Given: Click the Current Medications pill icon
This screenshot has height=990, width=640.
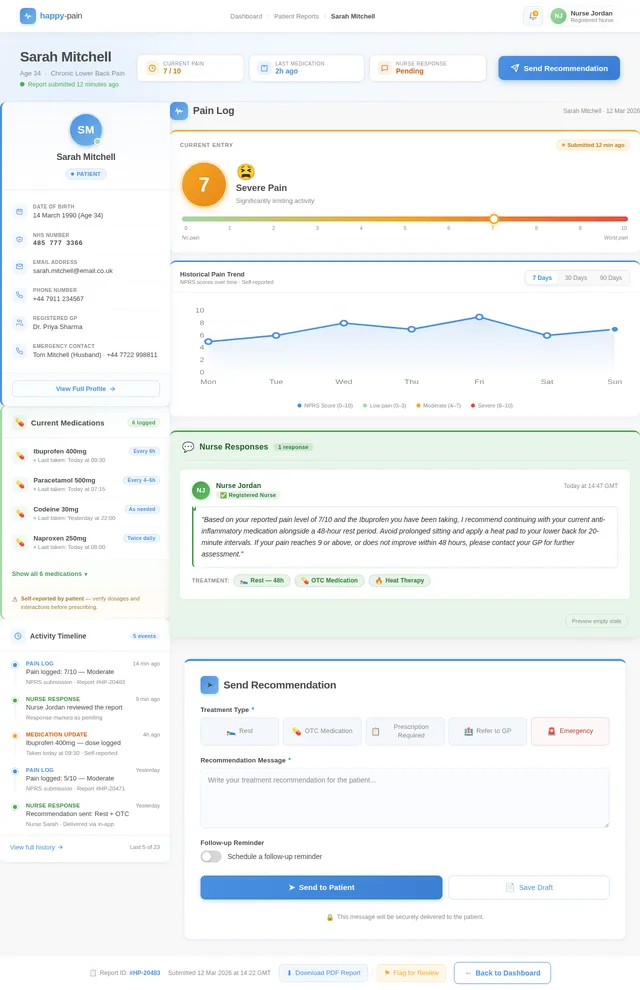Looking at the screenshot, I should click(19, 423).
